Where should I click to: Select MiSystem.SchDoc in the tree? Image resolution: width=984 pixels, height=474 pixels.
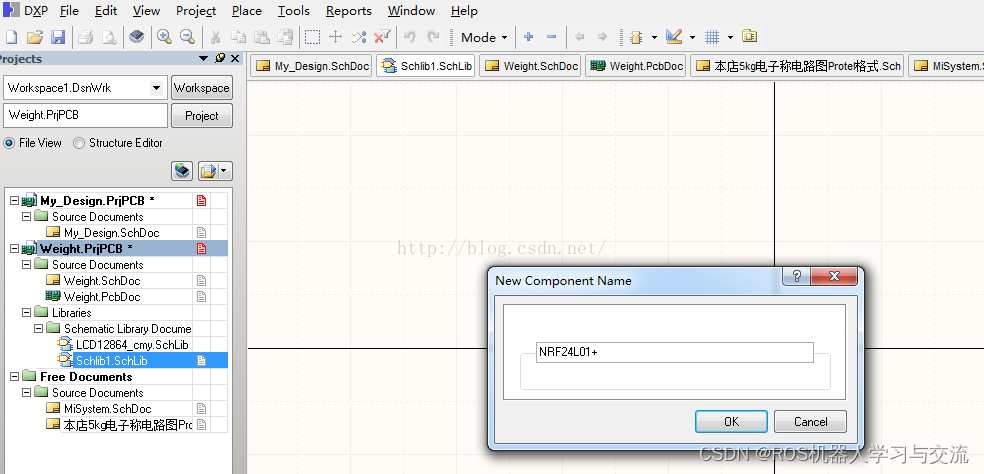point(107,408)
